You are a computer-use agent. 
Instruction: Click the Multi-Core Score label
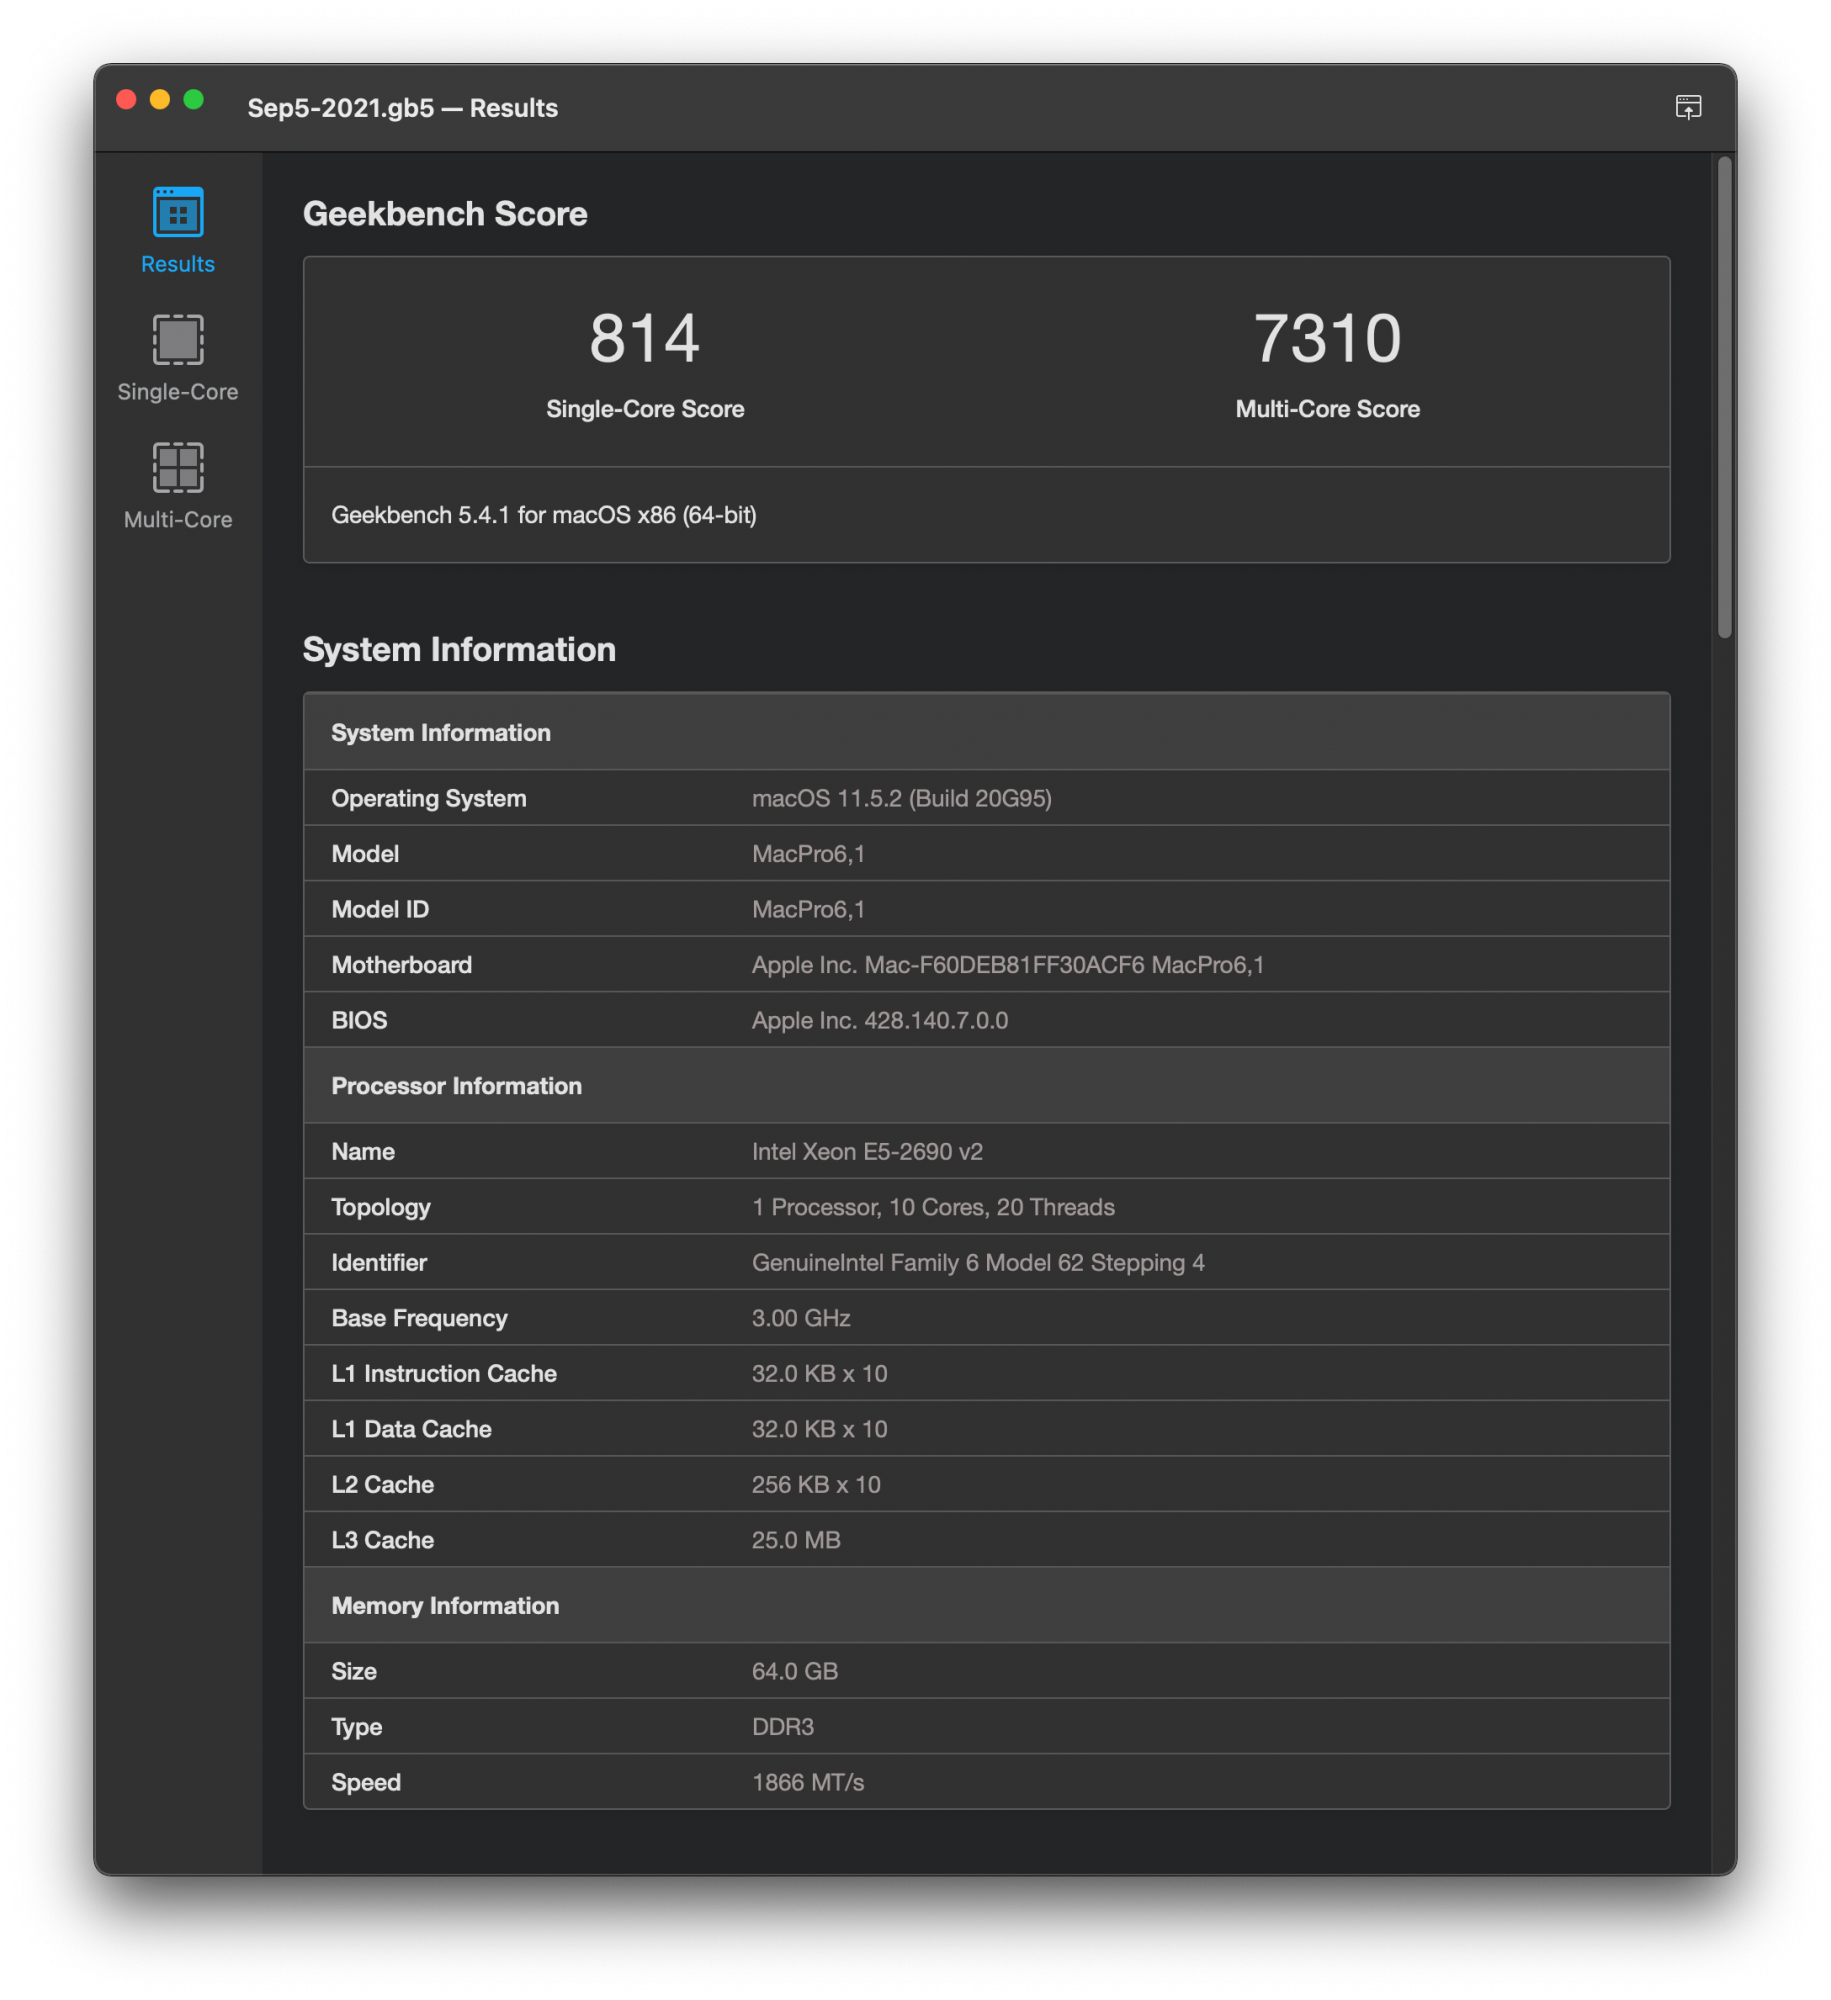point(1328,409)
